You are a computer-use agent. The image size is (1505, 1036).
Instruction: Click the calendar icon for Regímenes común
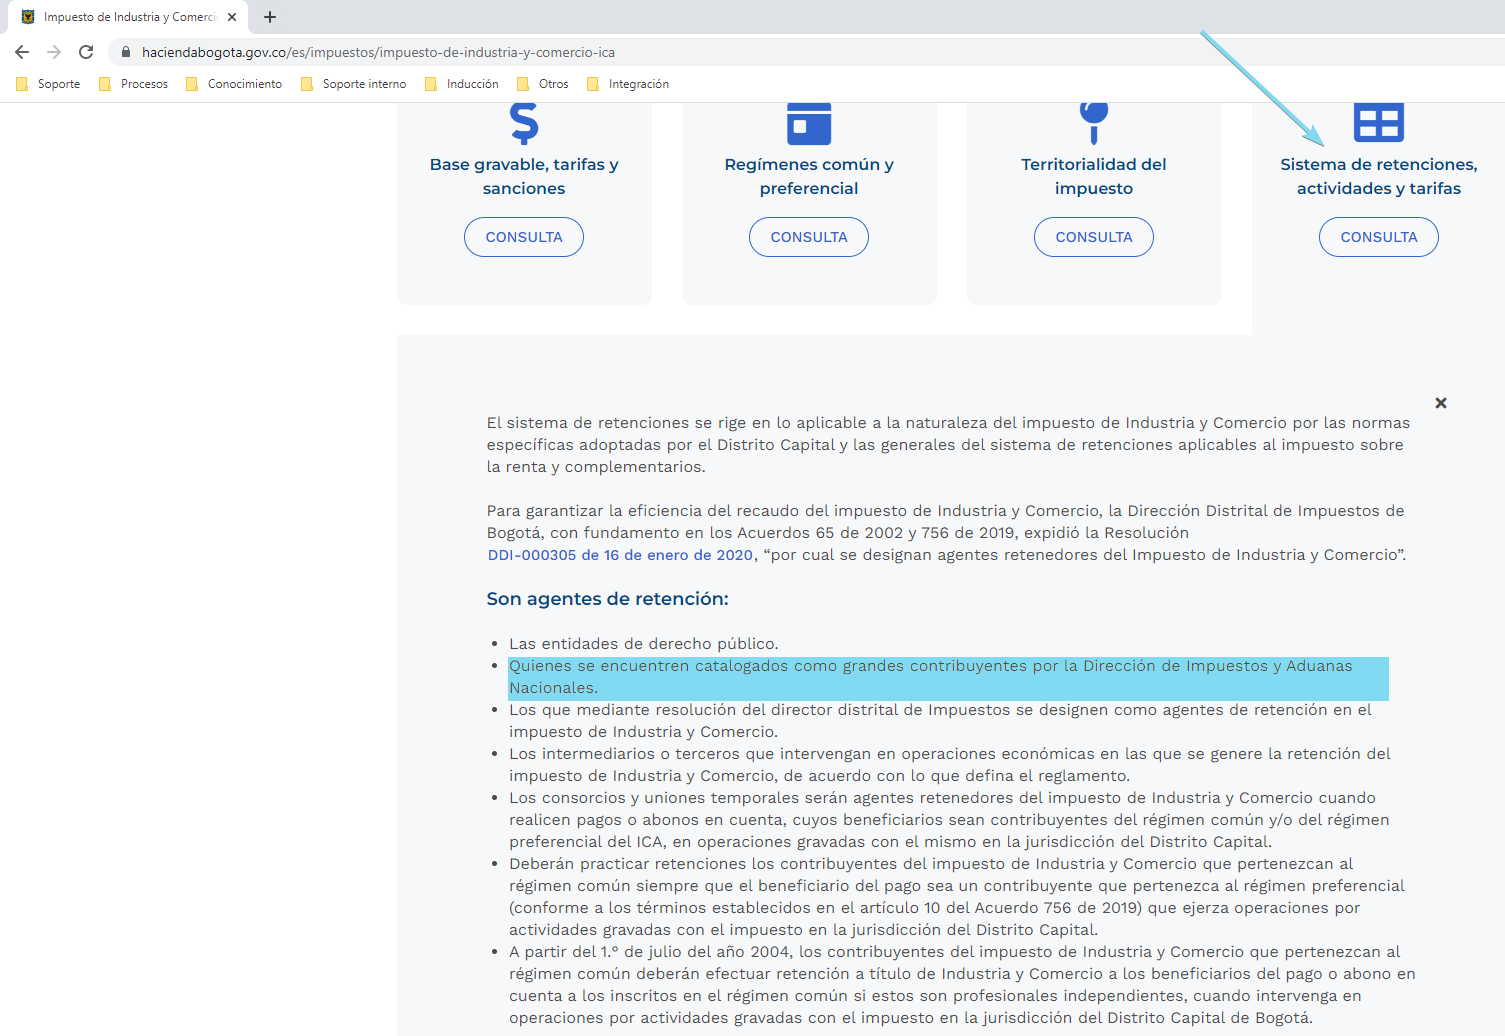pyautogui.click(x=809, y=123)
